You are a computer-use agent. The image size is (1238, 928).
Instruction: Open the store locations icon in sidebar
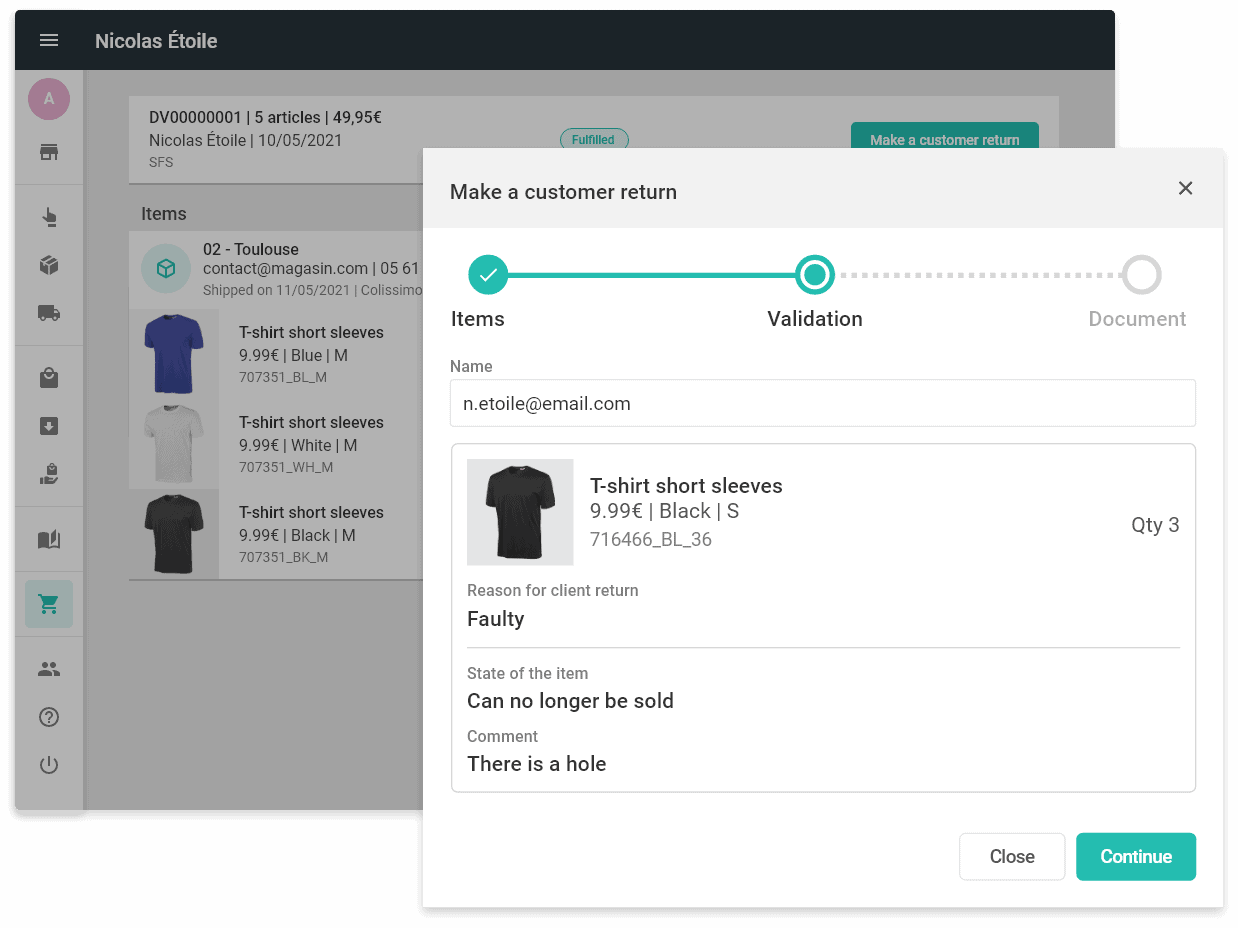point(49,152)
